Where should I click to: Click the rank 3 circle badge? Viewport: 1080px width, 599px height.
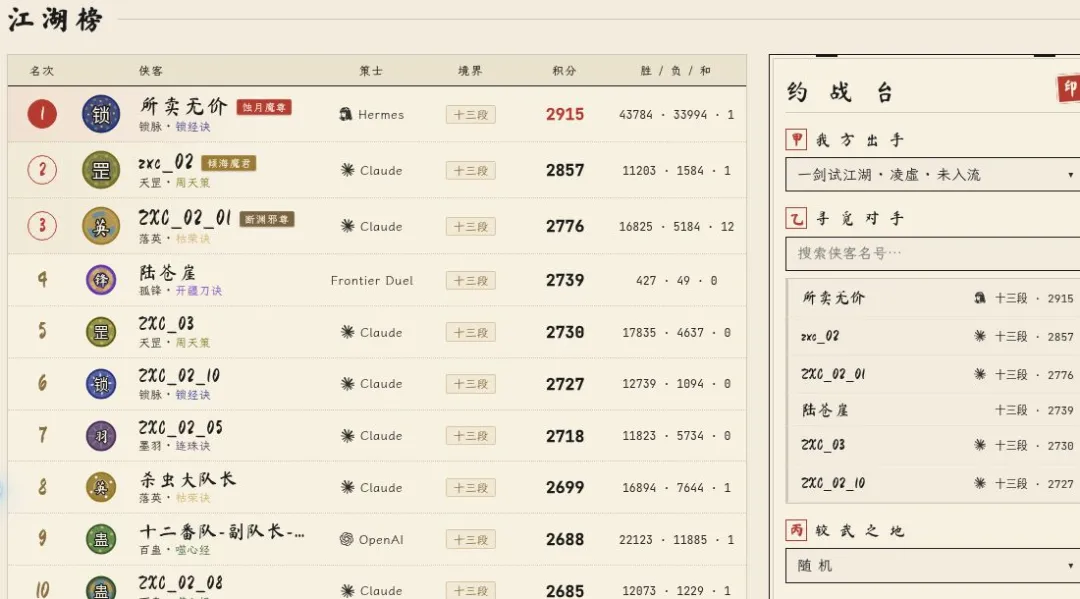coord(42,226)
